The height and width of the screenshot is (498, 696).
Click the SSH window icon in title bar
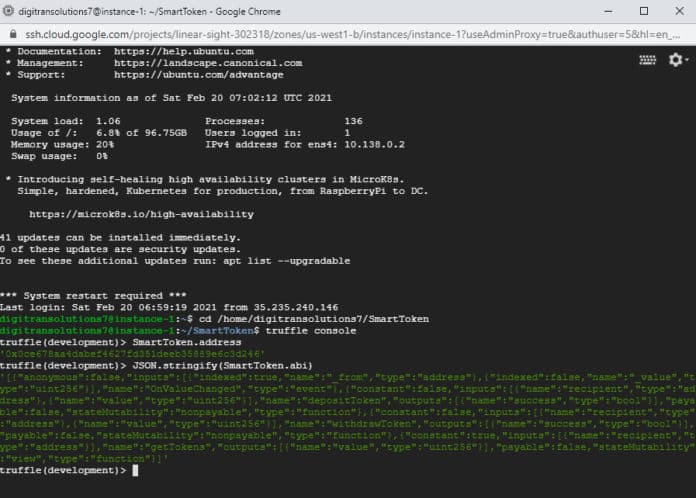click(12, 10)
